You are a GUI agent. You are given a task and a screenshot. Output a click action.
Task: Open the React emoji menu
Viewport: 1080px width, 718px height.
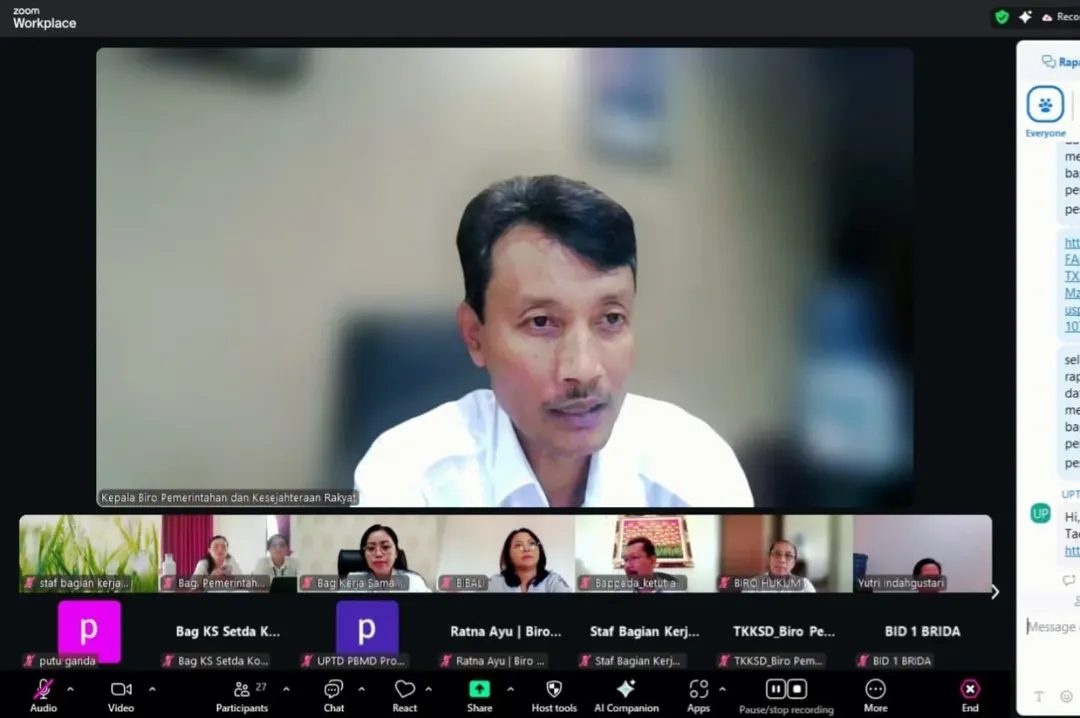404,690
